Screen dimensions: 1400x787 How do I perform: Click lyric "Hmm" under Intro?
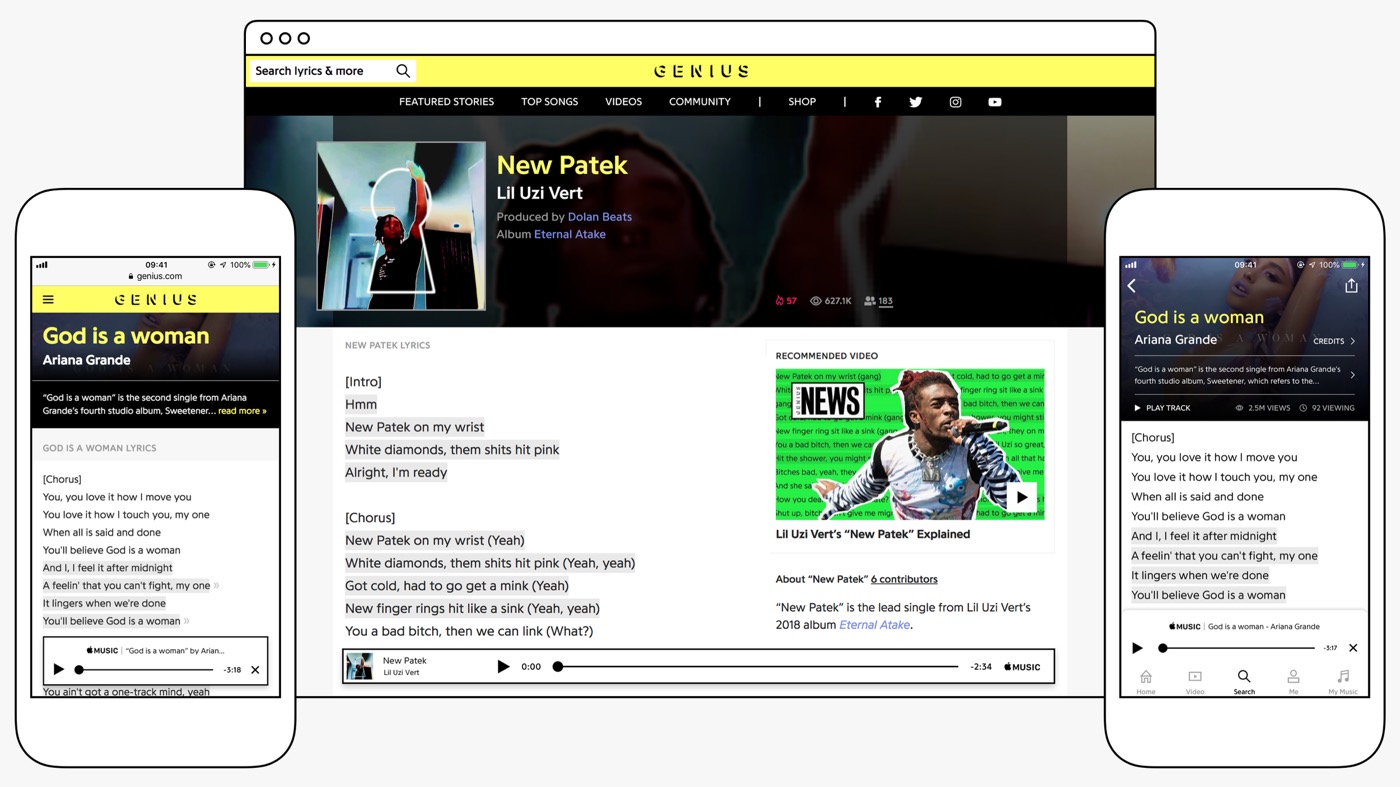pos(361,405)
